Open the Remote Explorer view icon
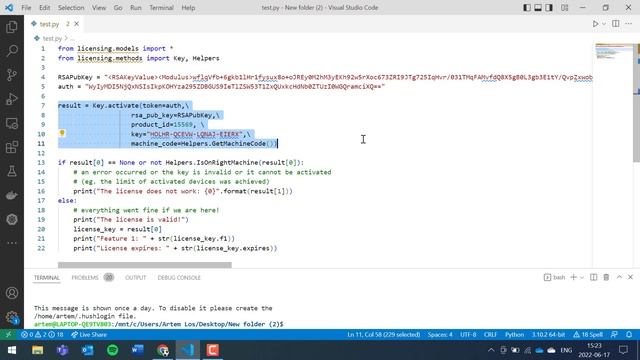The image size is (640, 360). tap(12, 123)
